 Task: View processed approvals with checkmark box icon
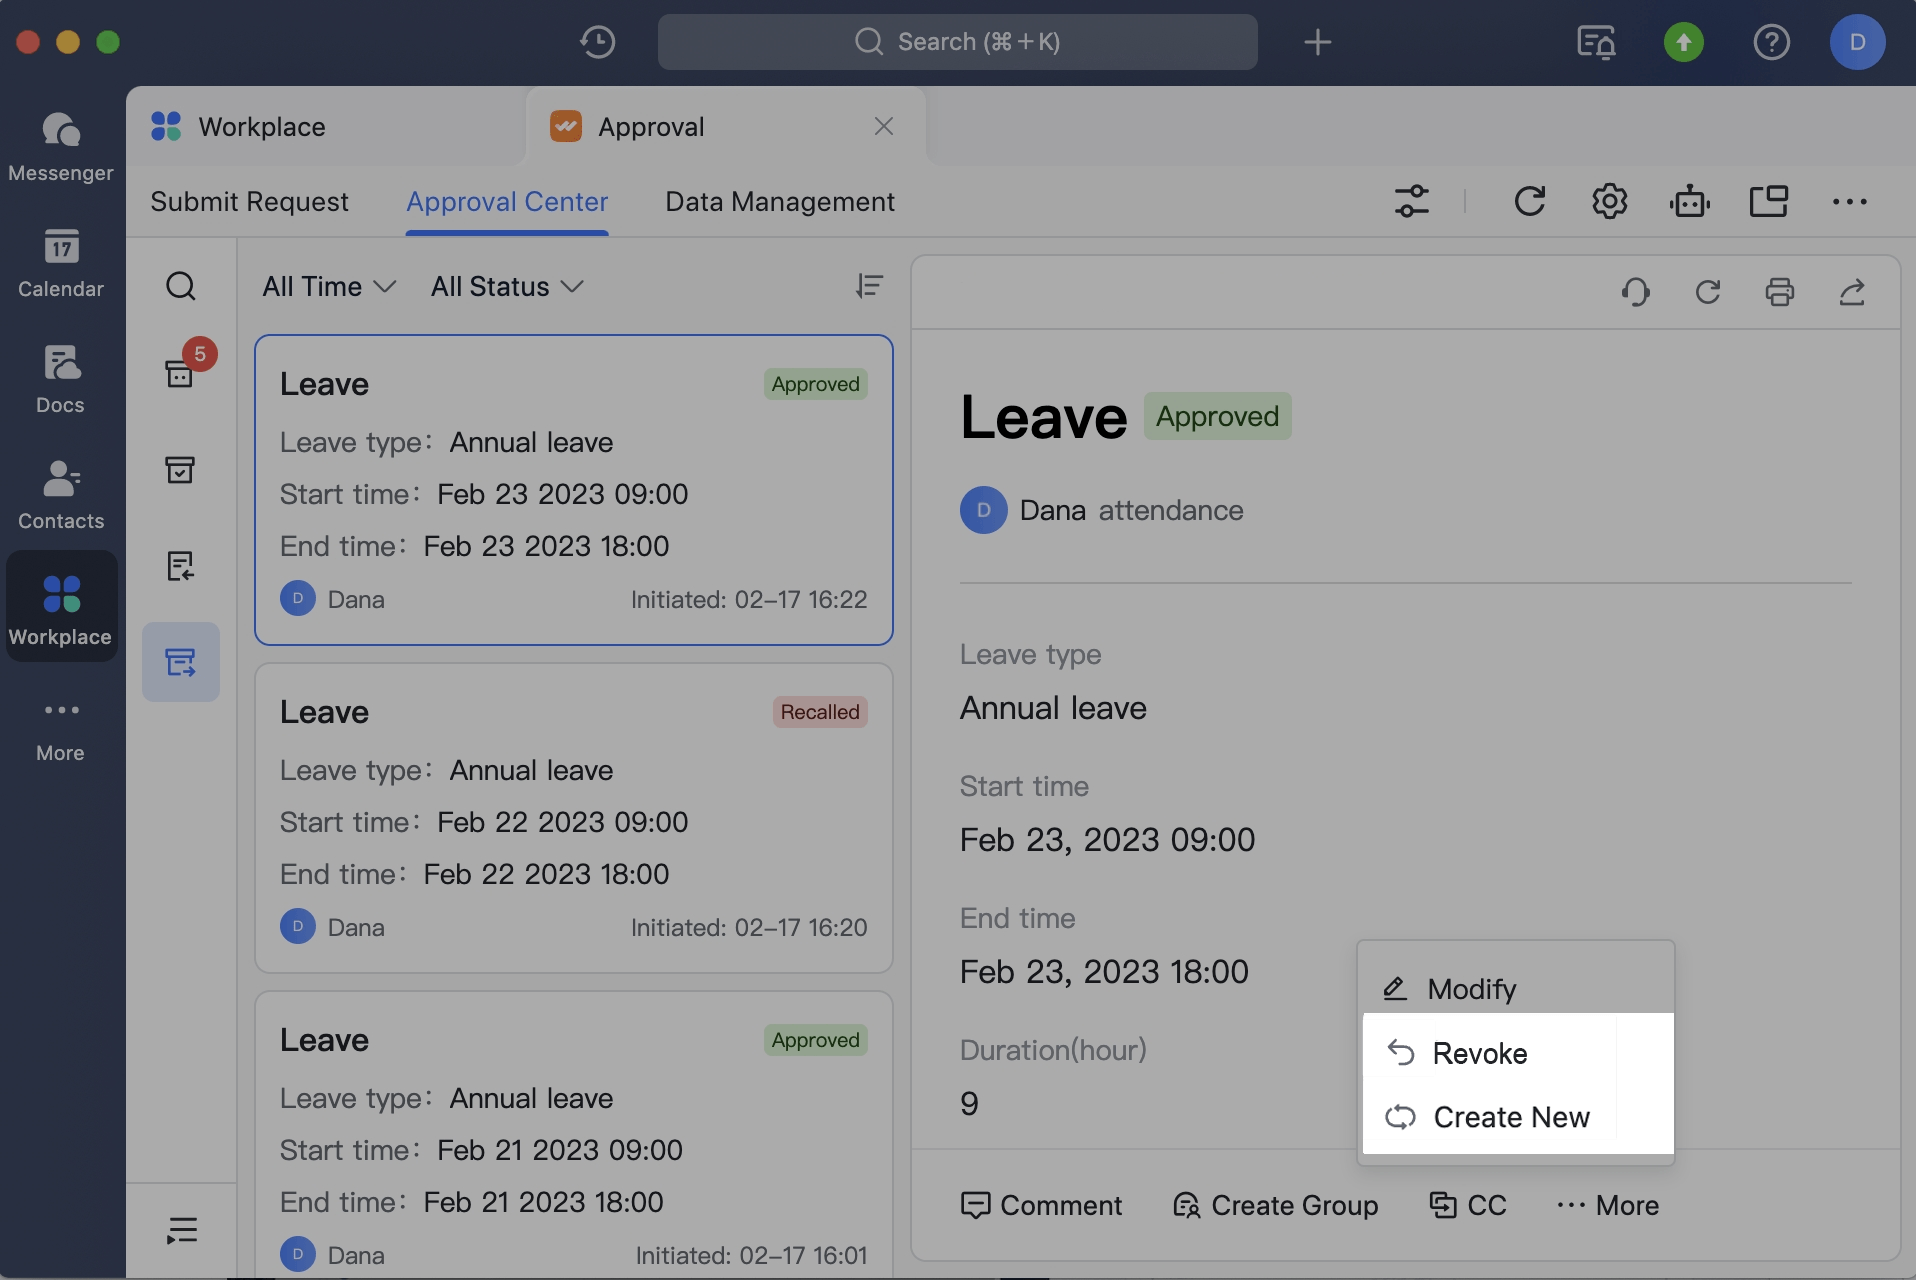click(x=181, y=470)
